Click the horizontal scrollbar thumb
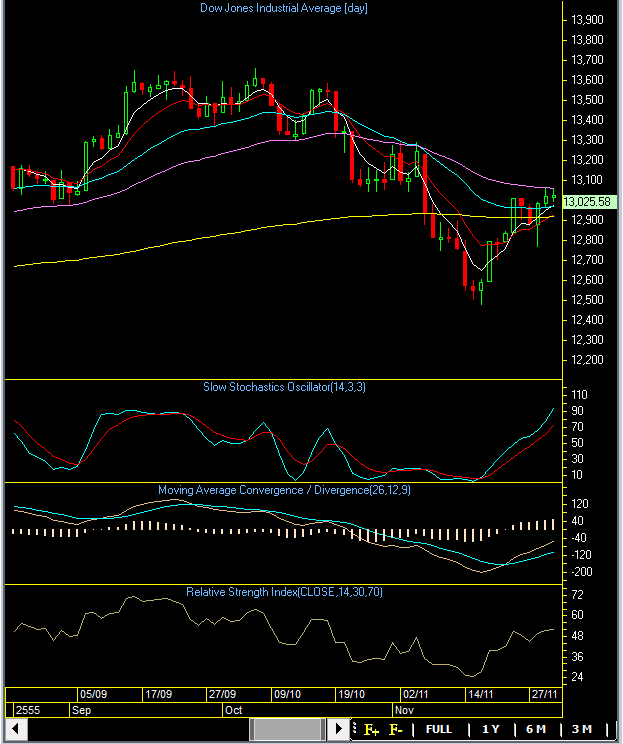The width and height of the screenshot is (623, 744). point(285,730)
